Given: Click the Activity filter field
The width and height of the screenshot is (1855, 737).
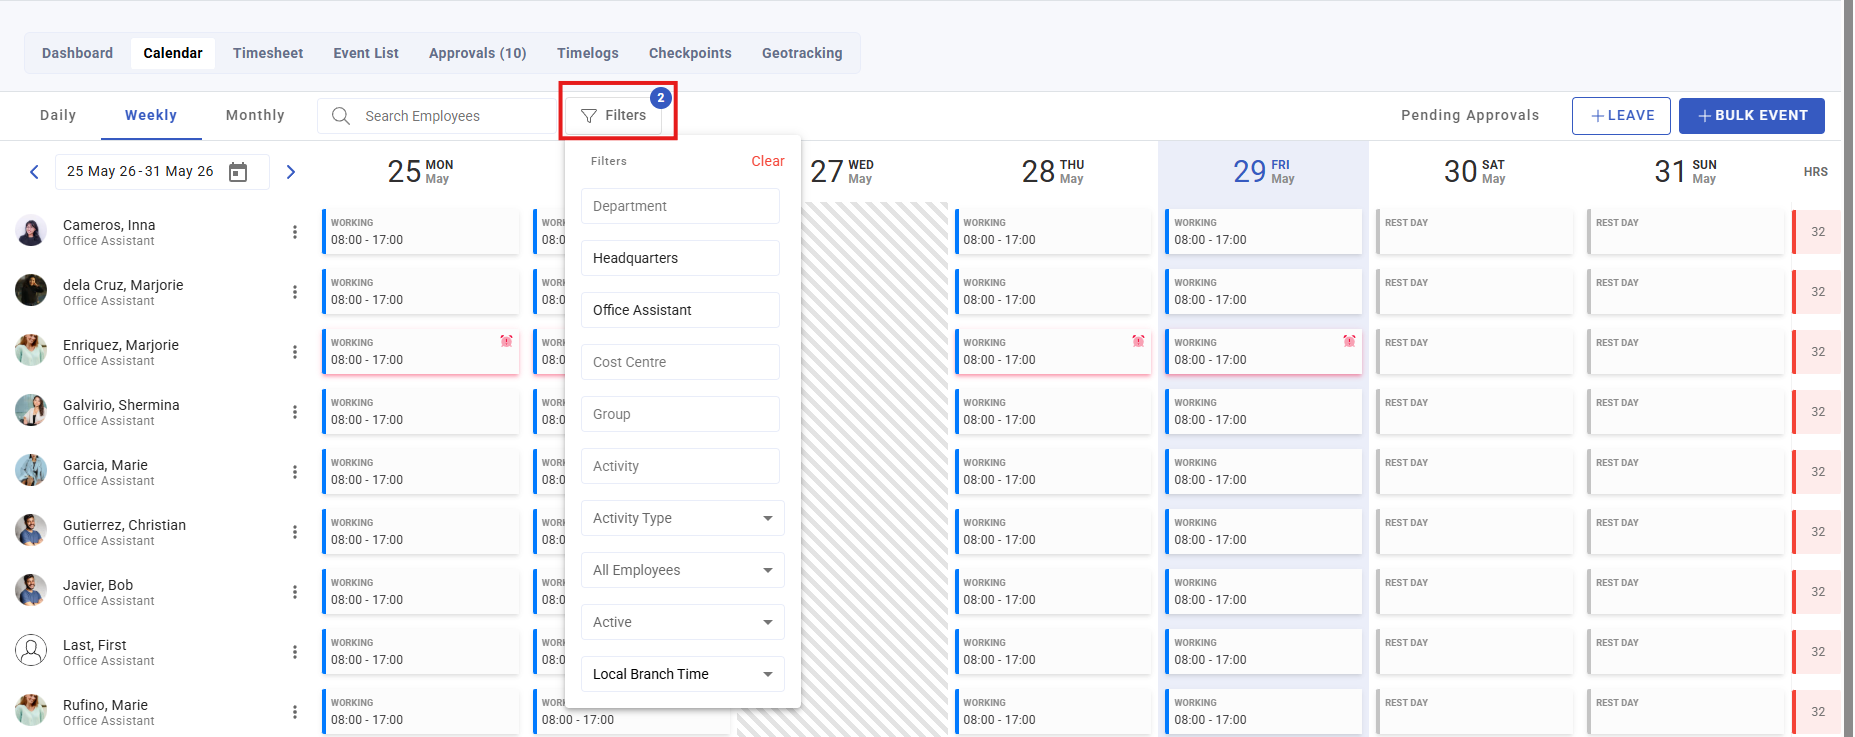Looking at the screenshot, I should tap(680, 466).
